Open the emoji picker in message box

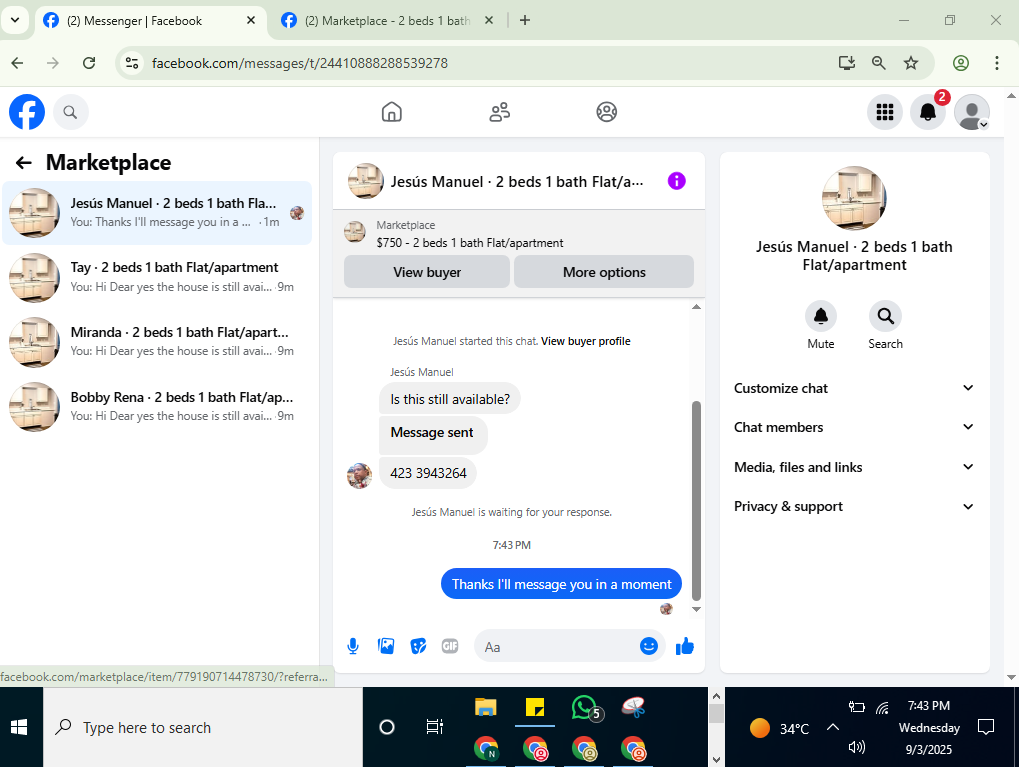tap(649, 645)
